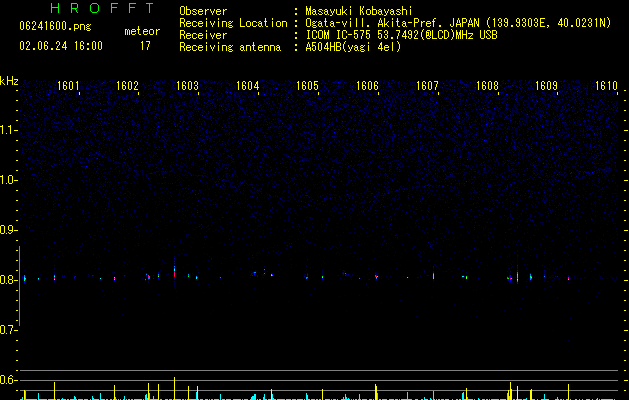
Task: Click the 1.0 kHz axis label
Action: point(8,180)
